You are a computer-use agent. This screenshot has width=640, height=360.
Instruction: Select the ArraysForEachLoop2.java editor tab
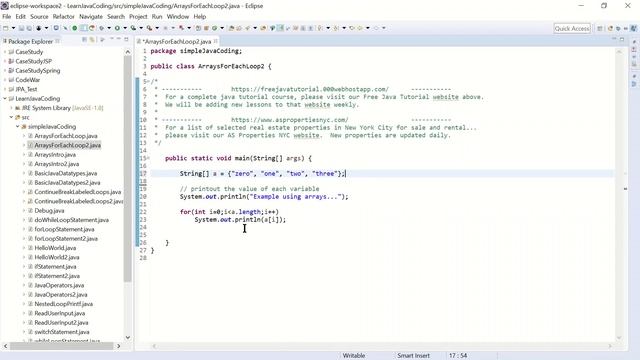[177, 41]
